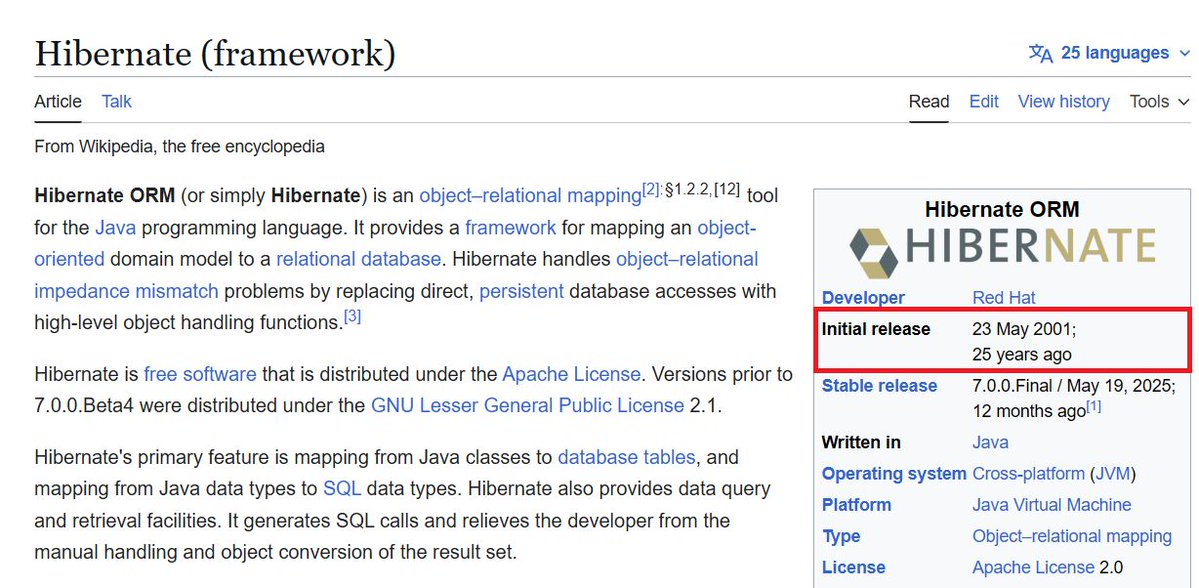1199x588 pixels.
Task: Open citation [2] reference
Action: 650,189
